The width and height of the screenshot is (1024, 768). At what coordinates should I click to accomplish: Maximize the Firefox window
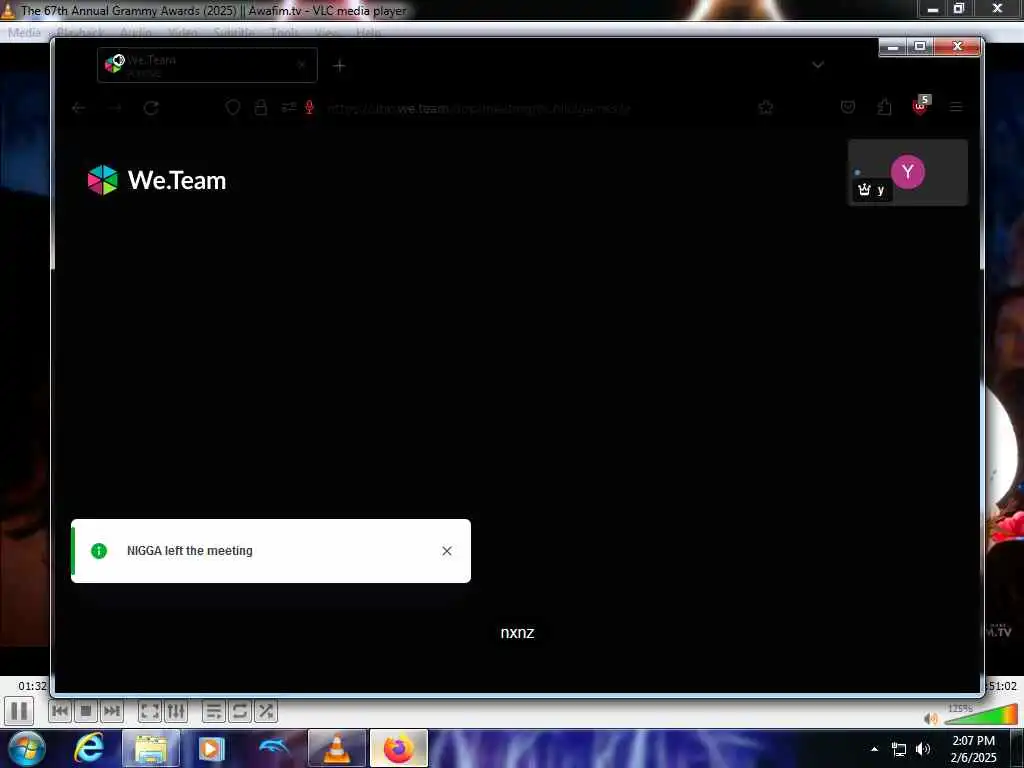920,47
